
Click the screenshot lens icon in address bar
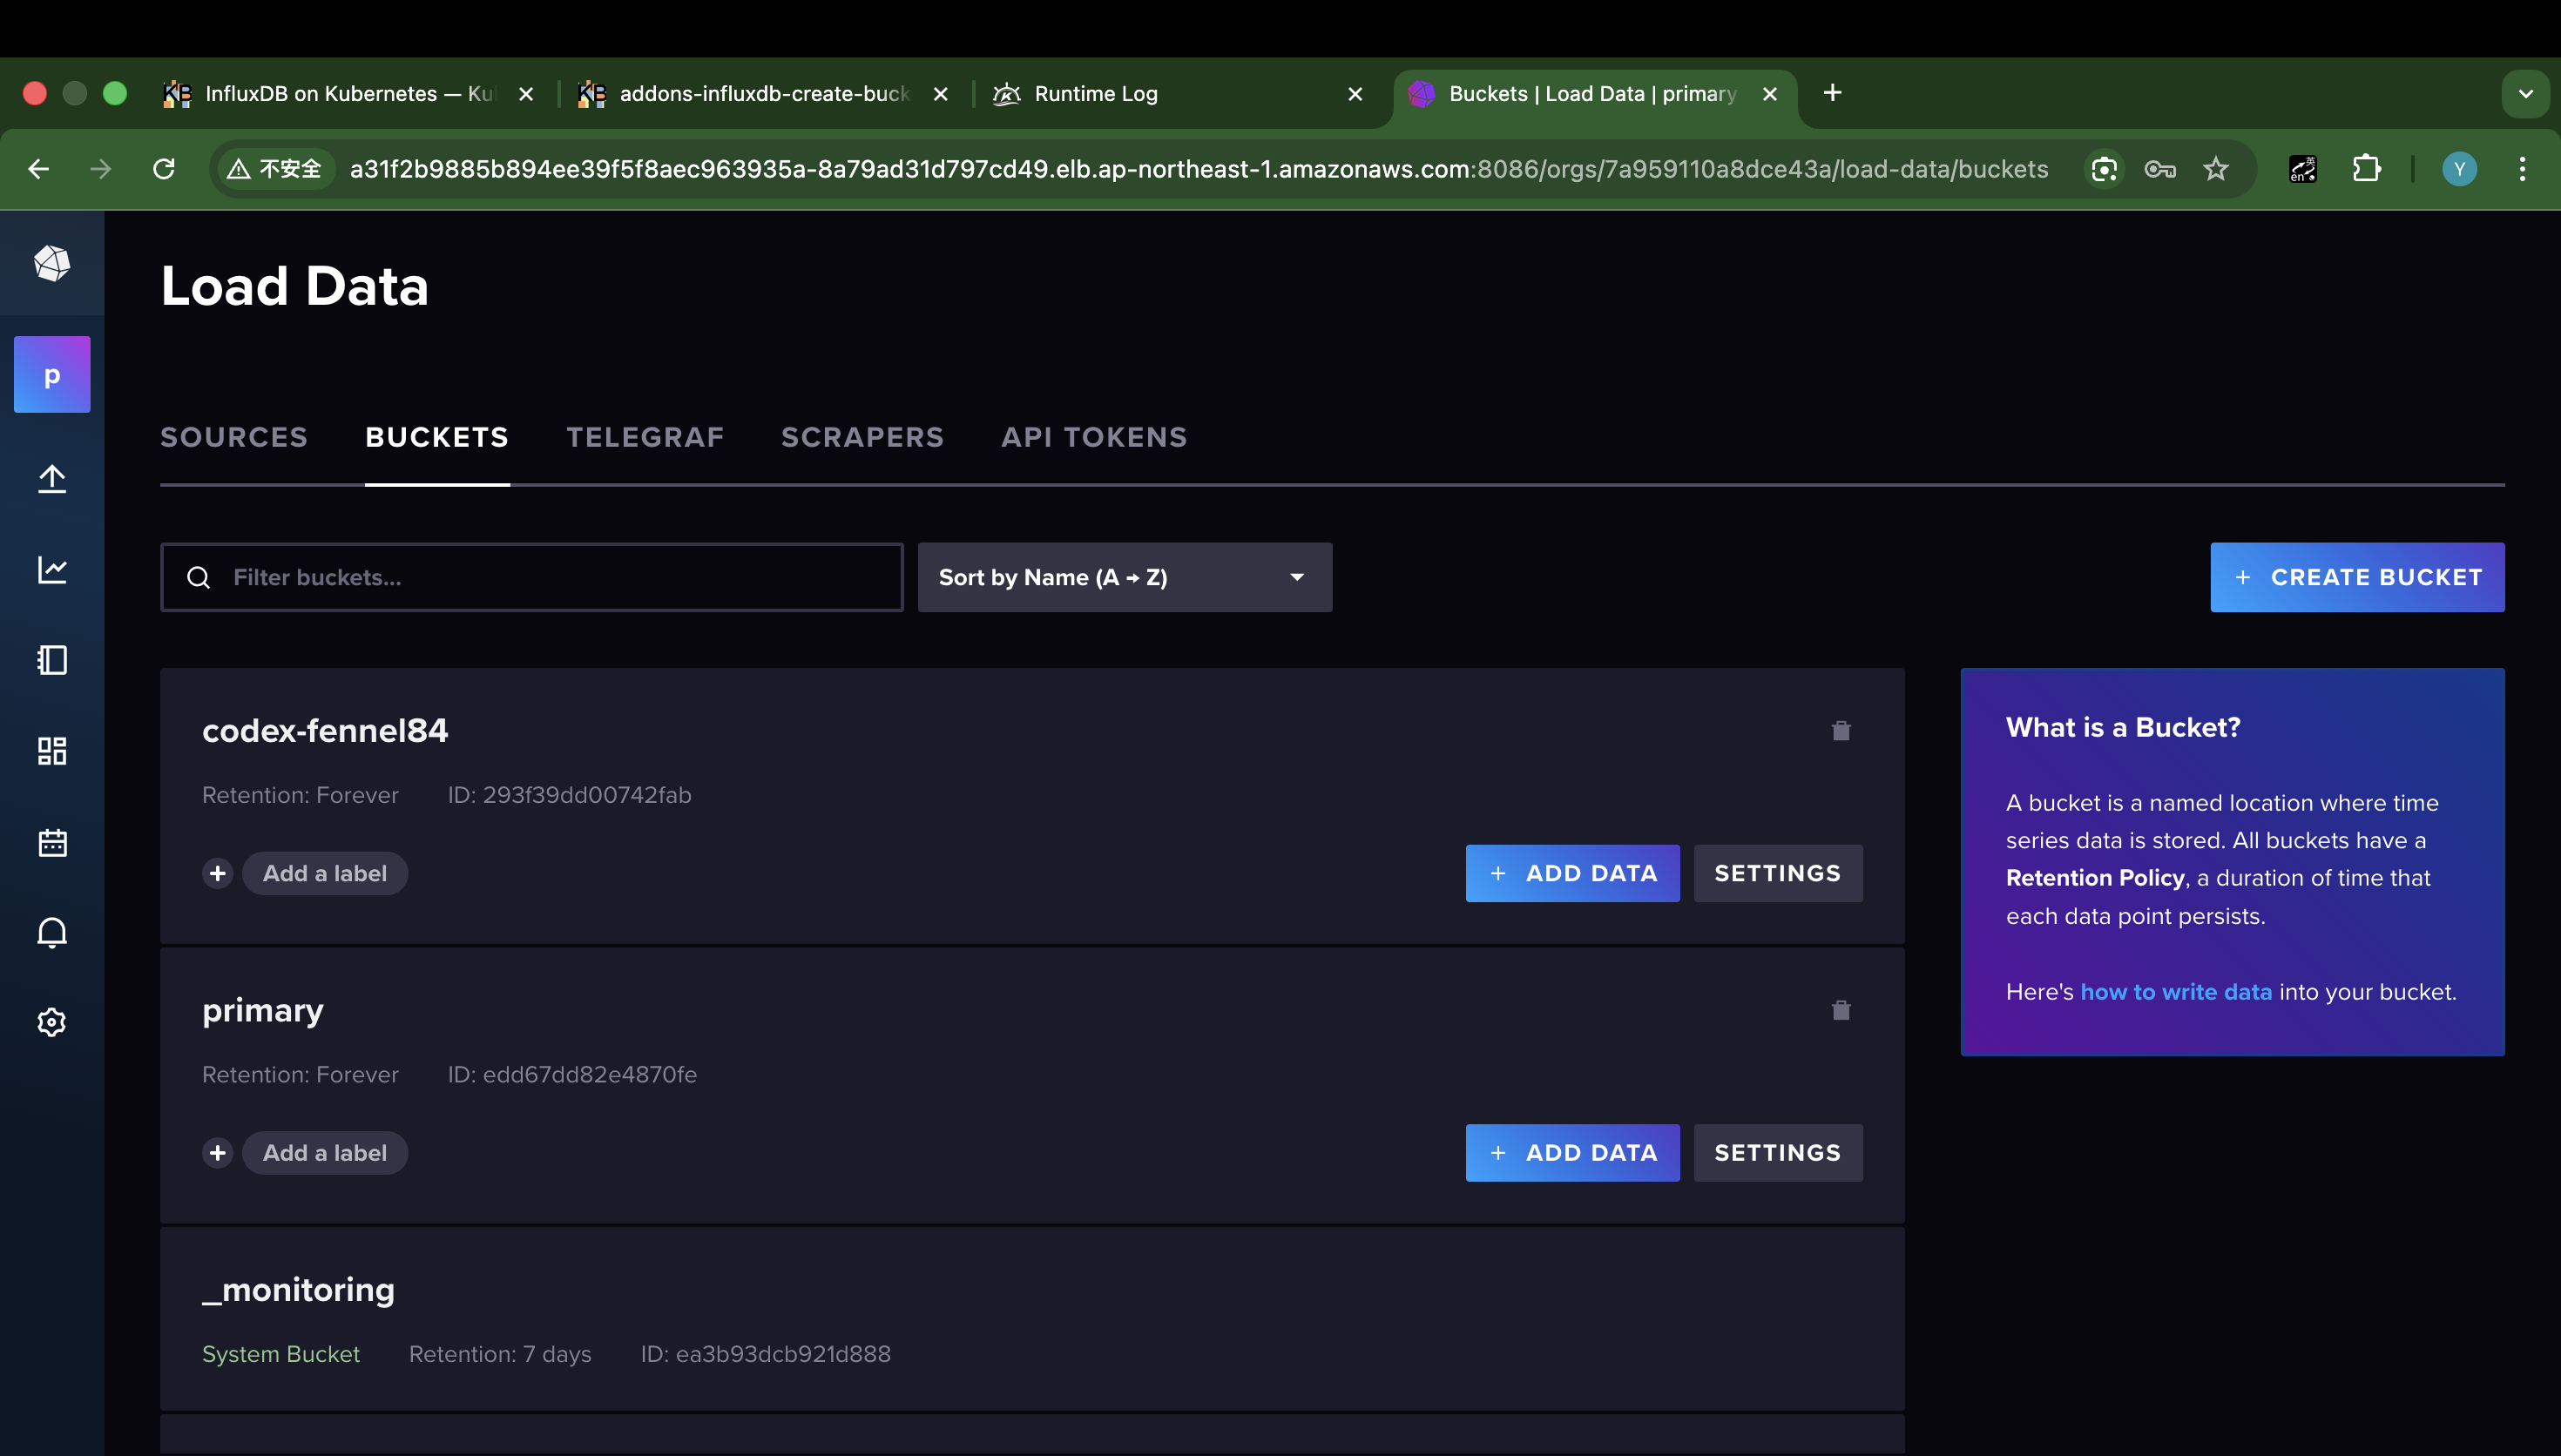[x=2104, y=169]
